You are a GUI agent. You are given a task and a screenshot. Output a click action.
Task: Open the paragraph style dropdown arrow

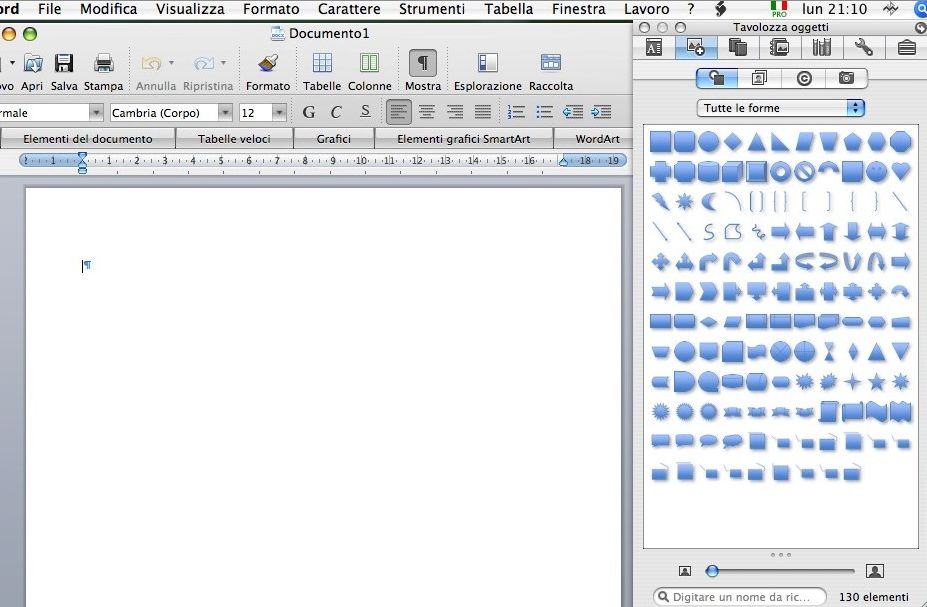pos(96,112)
